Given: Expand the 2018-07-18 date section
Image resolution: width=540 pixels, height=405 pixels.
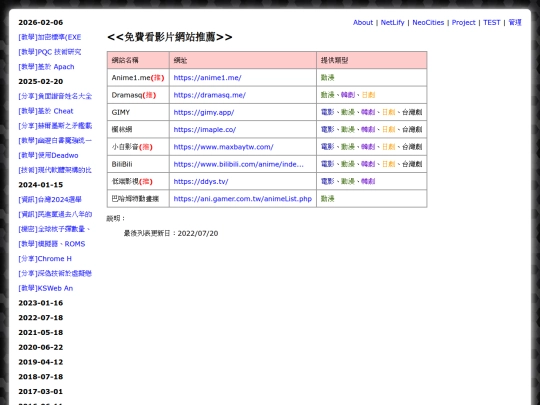Looking at the screenshot, I should [41, 377].
